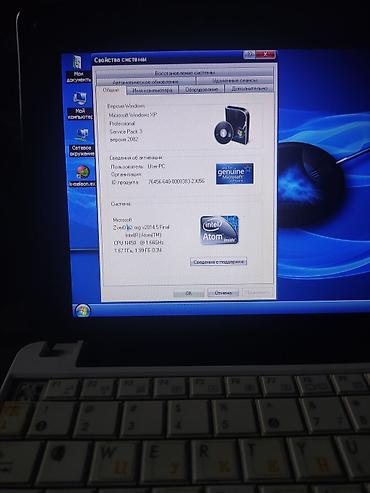Open the Мои документы desktop icon
Viewport: 370px width, 493px height.
click(x=78, y=69)
